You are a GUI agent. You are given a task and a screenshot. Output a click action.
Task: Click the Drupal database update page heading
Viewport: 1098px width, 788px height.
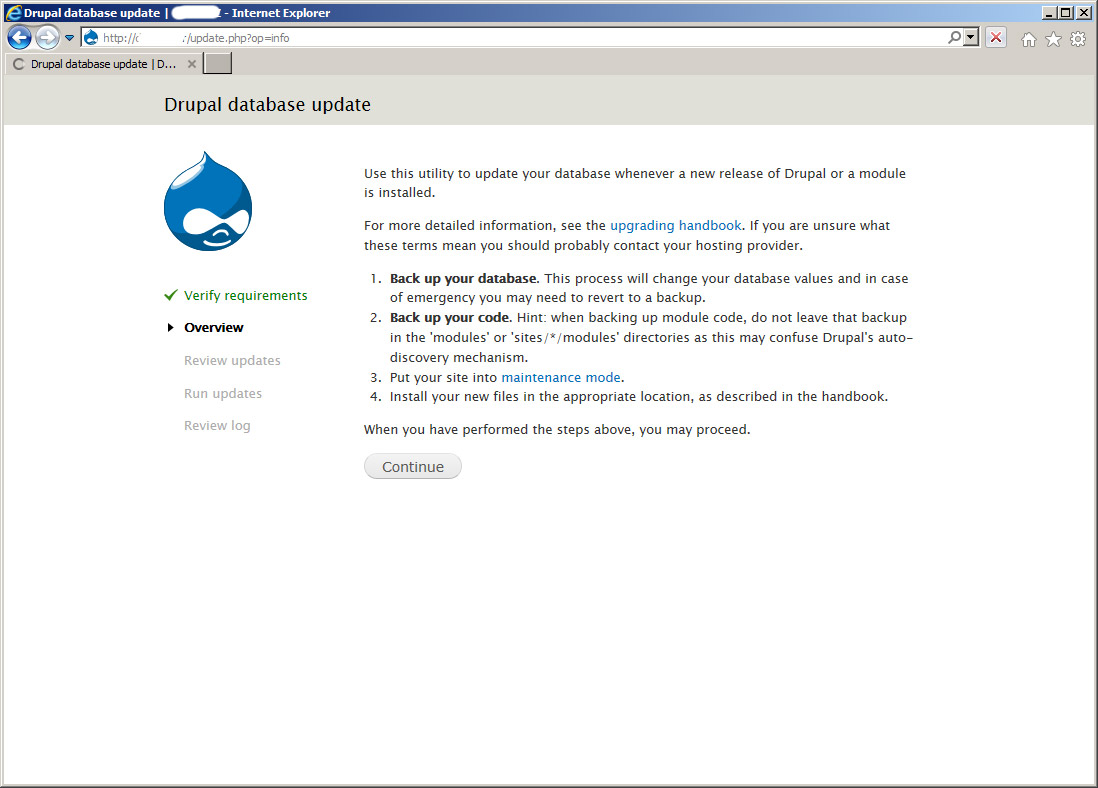point(267,104)
